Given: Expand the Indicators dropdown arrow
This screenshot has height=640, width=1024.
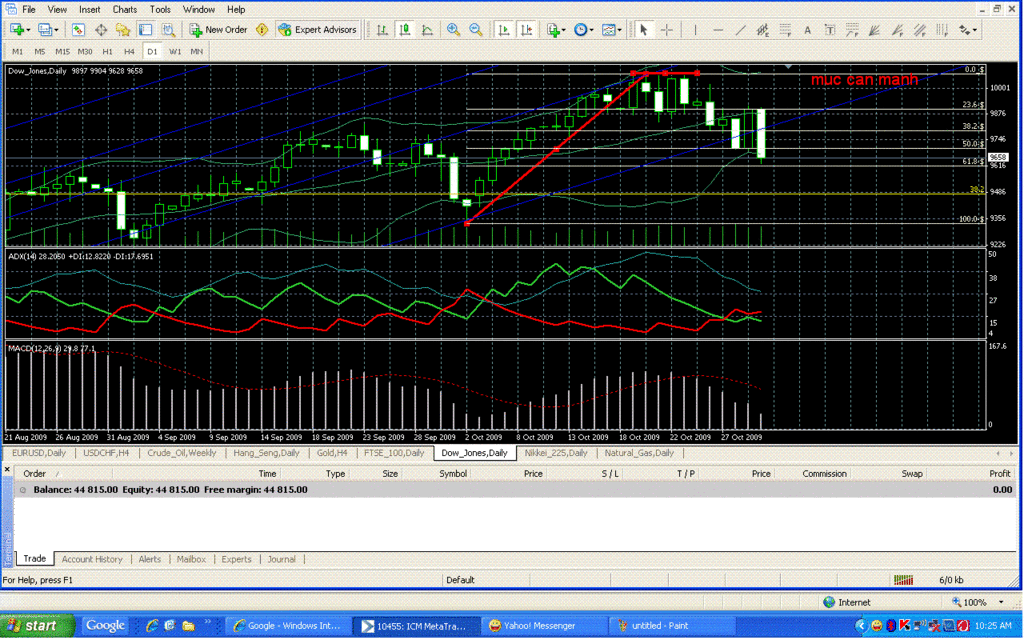Looking at the screenshot, I should coord(564,30).
